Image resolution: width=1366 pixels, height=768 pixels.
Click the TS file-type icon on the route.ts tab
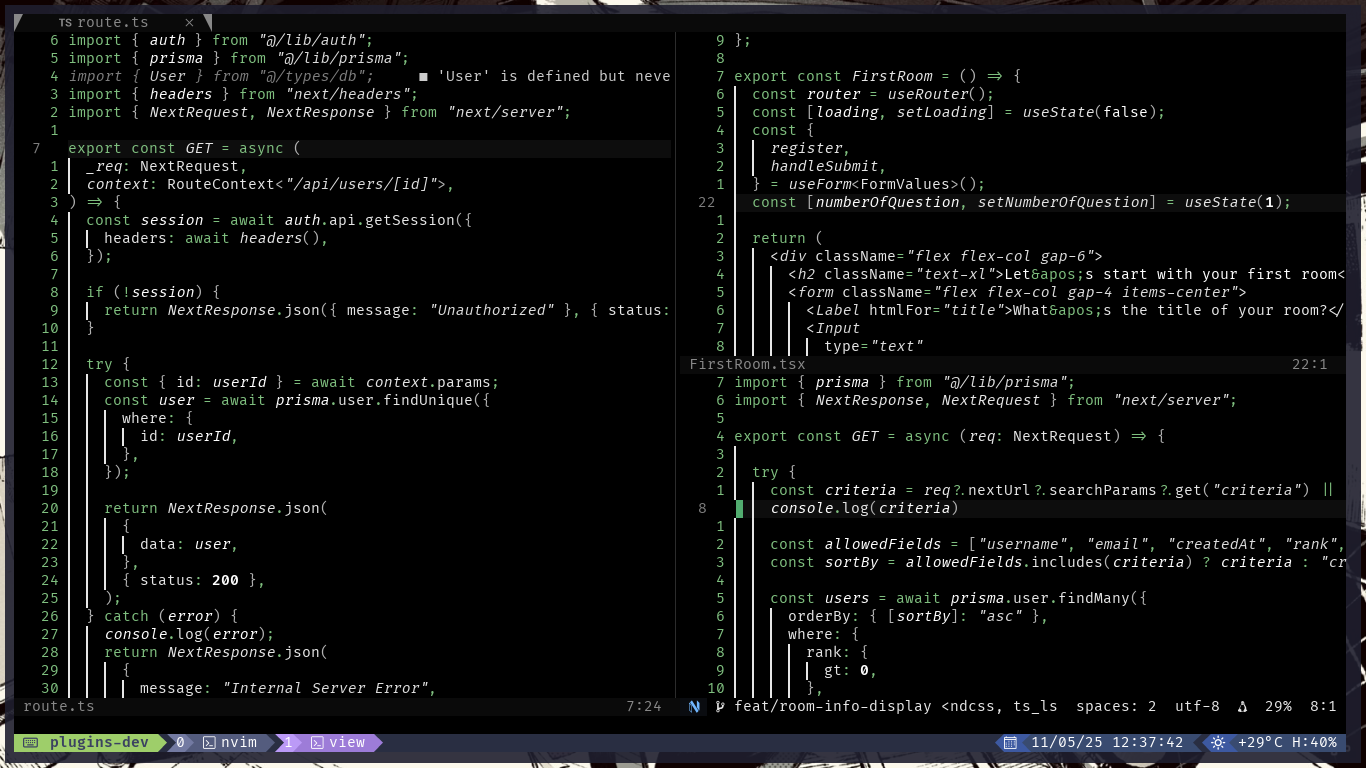(64, 21)
